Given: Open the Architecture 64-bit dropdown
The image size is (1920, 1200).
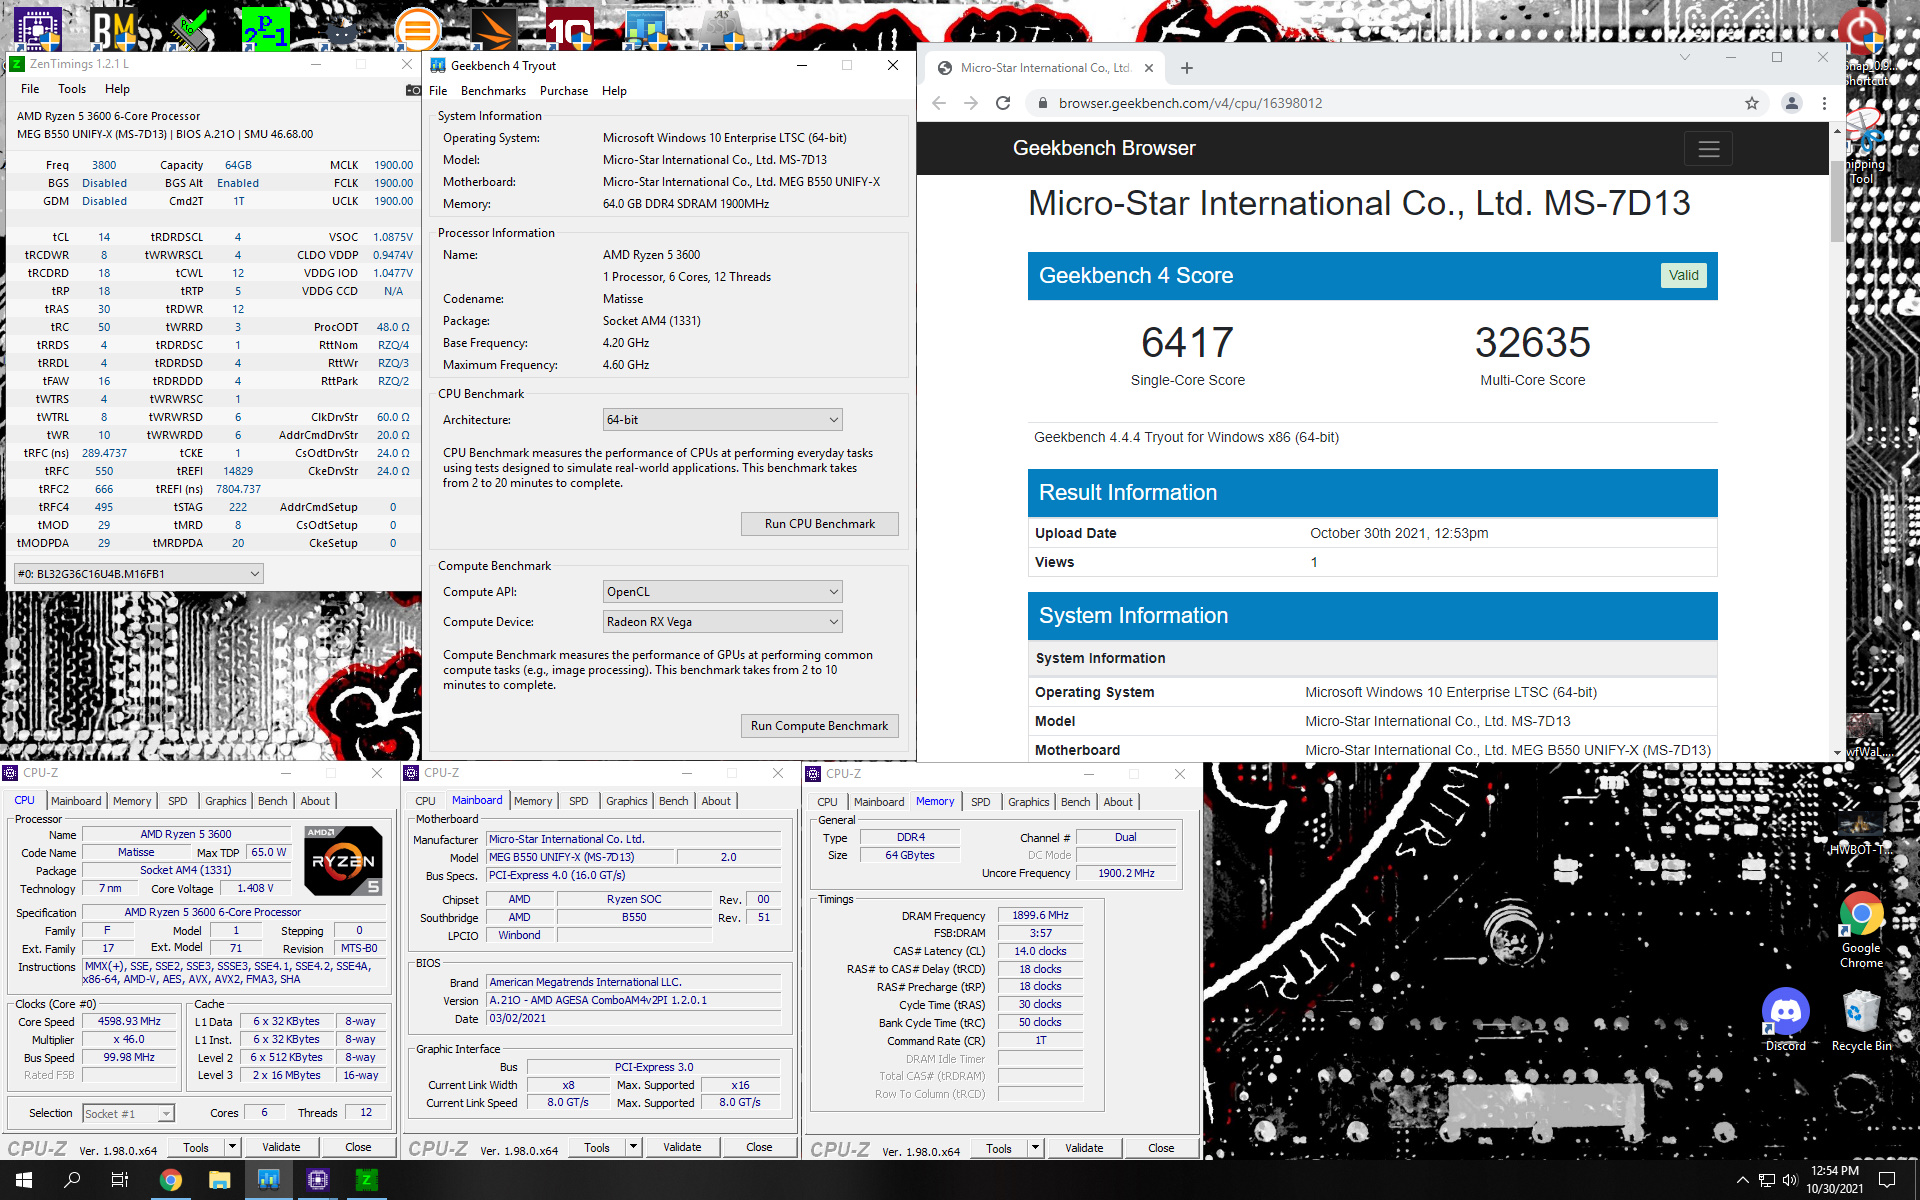Looking at the screenshot, I should (x=722, y=420).
